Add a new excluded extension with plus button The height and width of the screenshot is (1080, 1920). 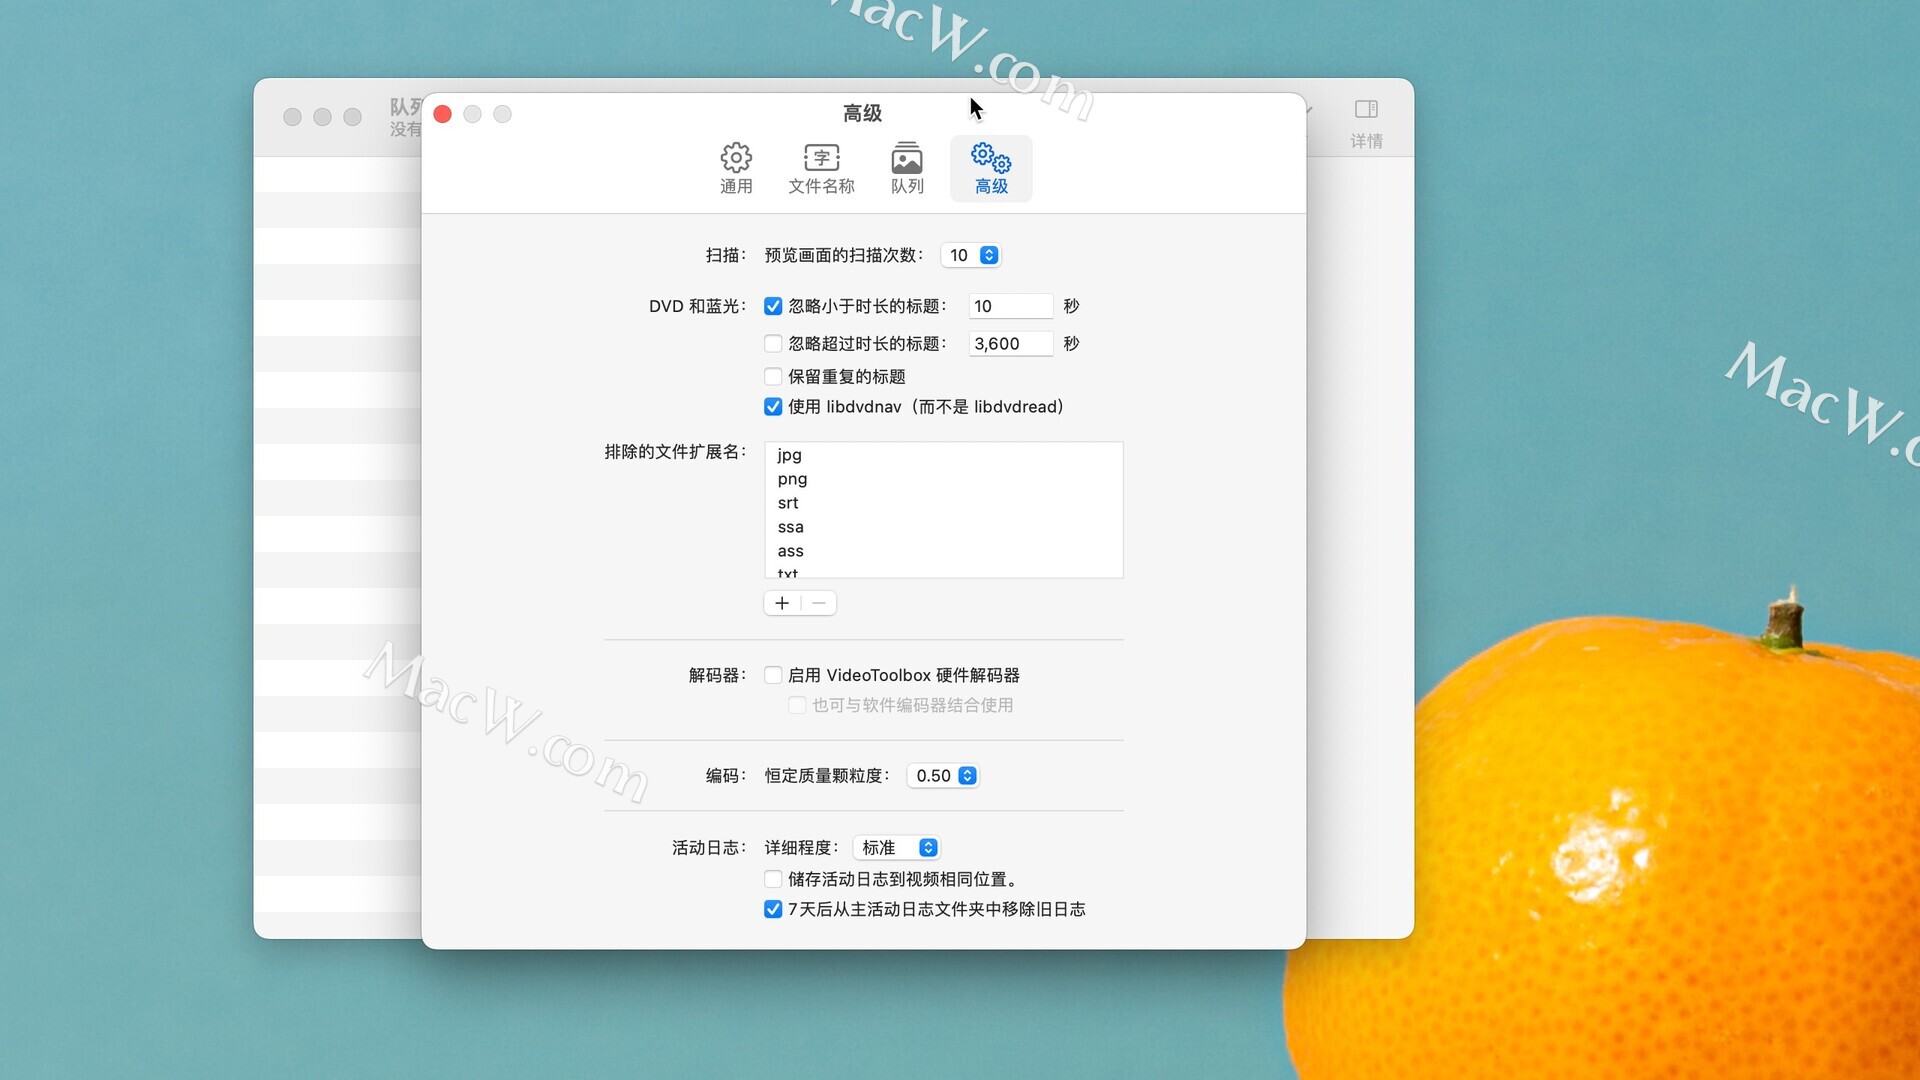coord(782,603)
